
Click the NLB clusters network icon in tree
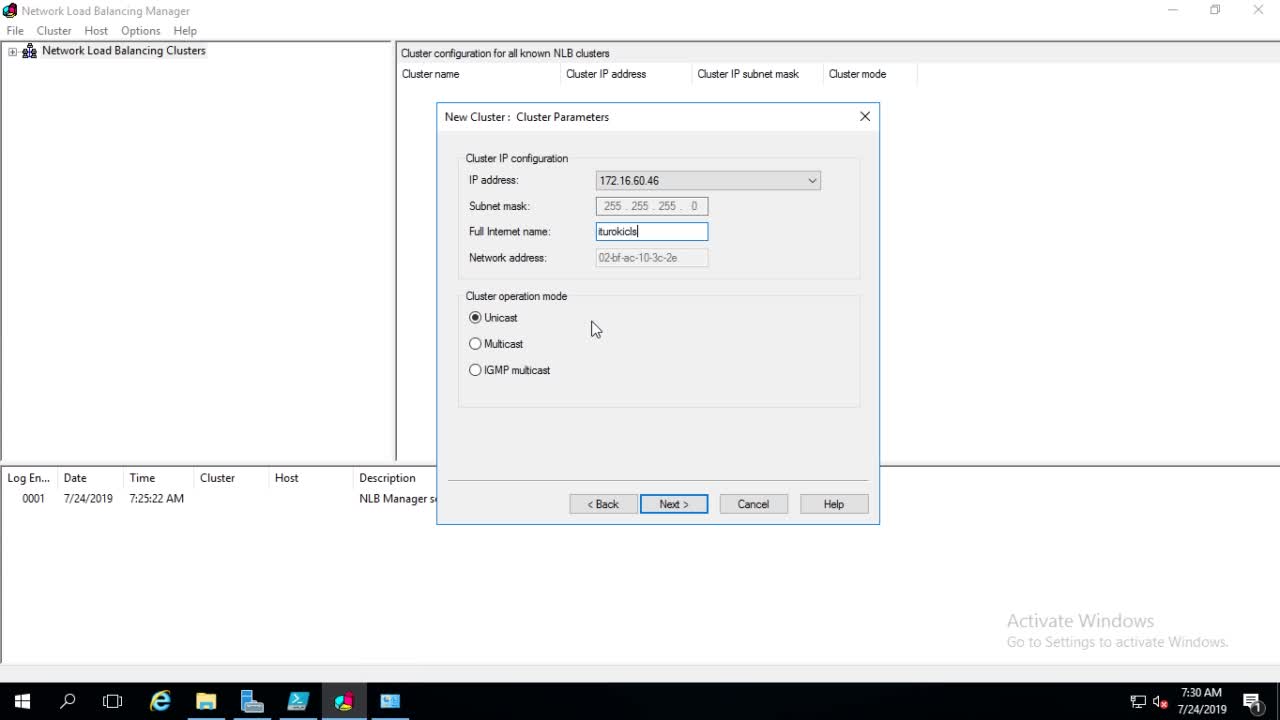[x=29, y=51]
